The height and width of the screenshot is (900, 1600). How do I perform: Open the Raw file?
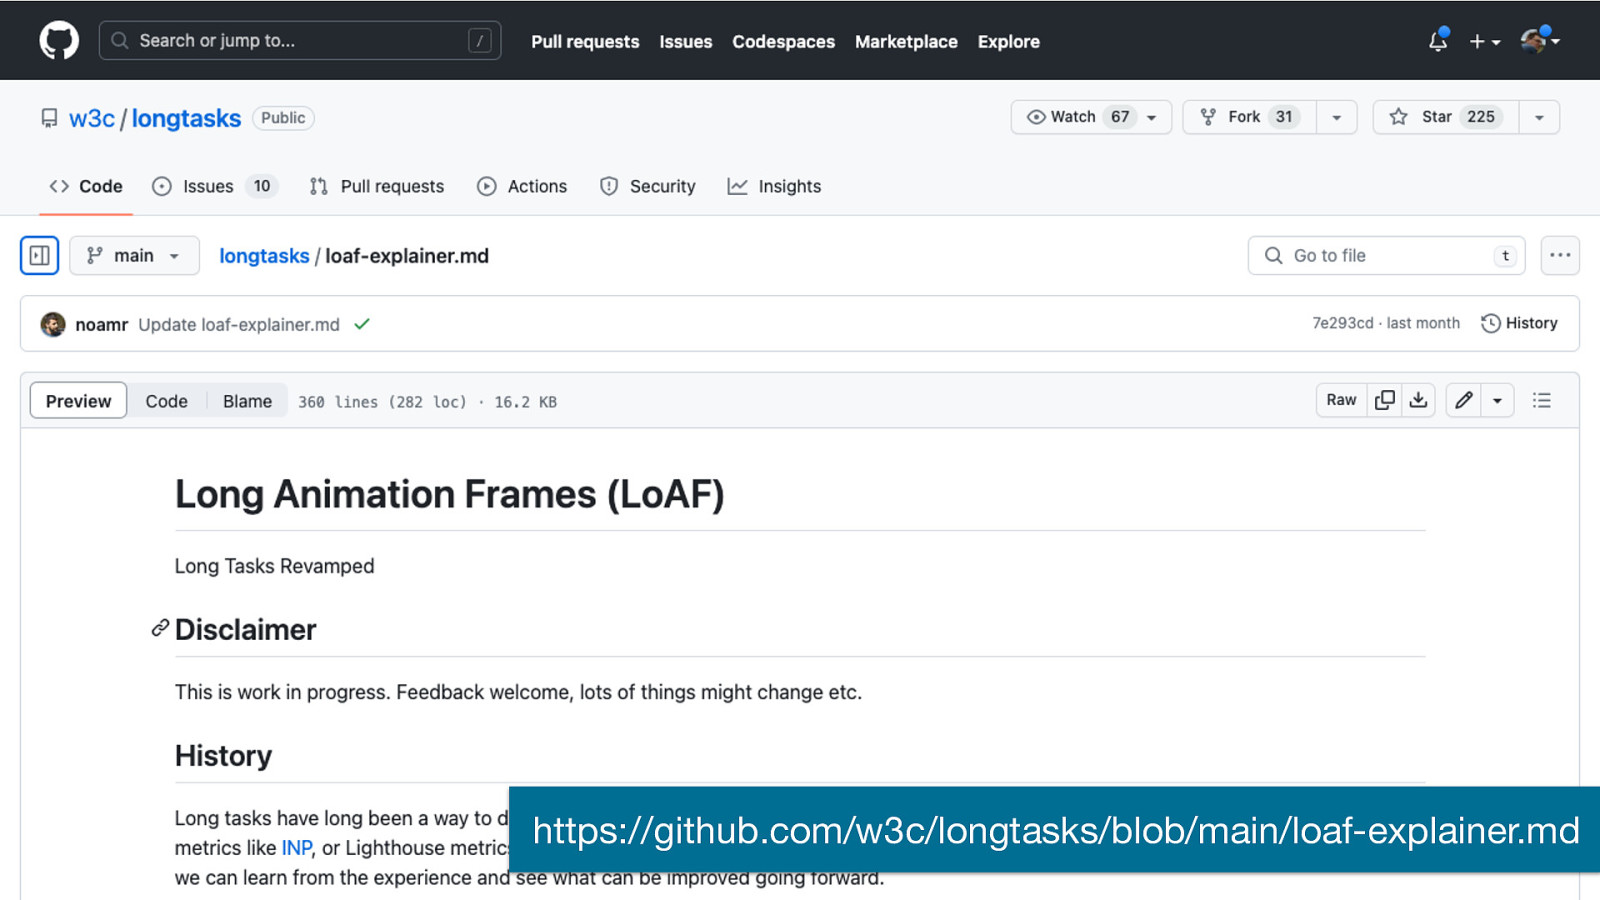tap(1341, 400)
